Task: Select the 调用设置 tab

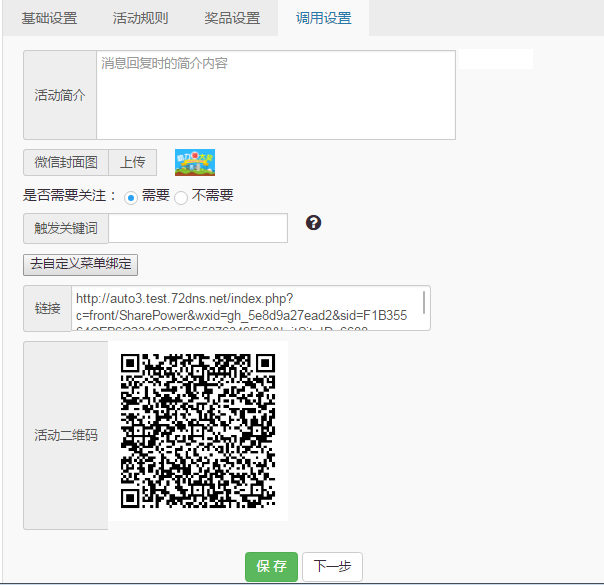Action: (x=324, y=18)
